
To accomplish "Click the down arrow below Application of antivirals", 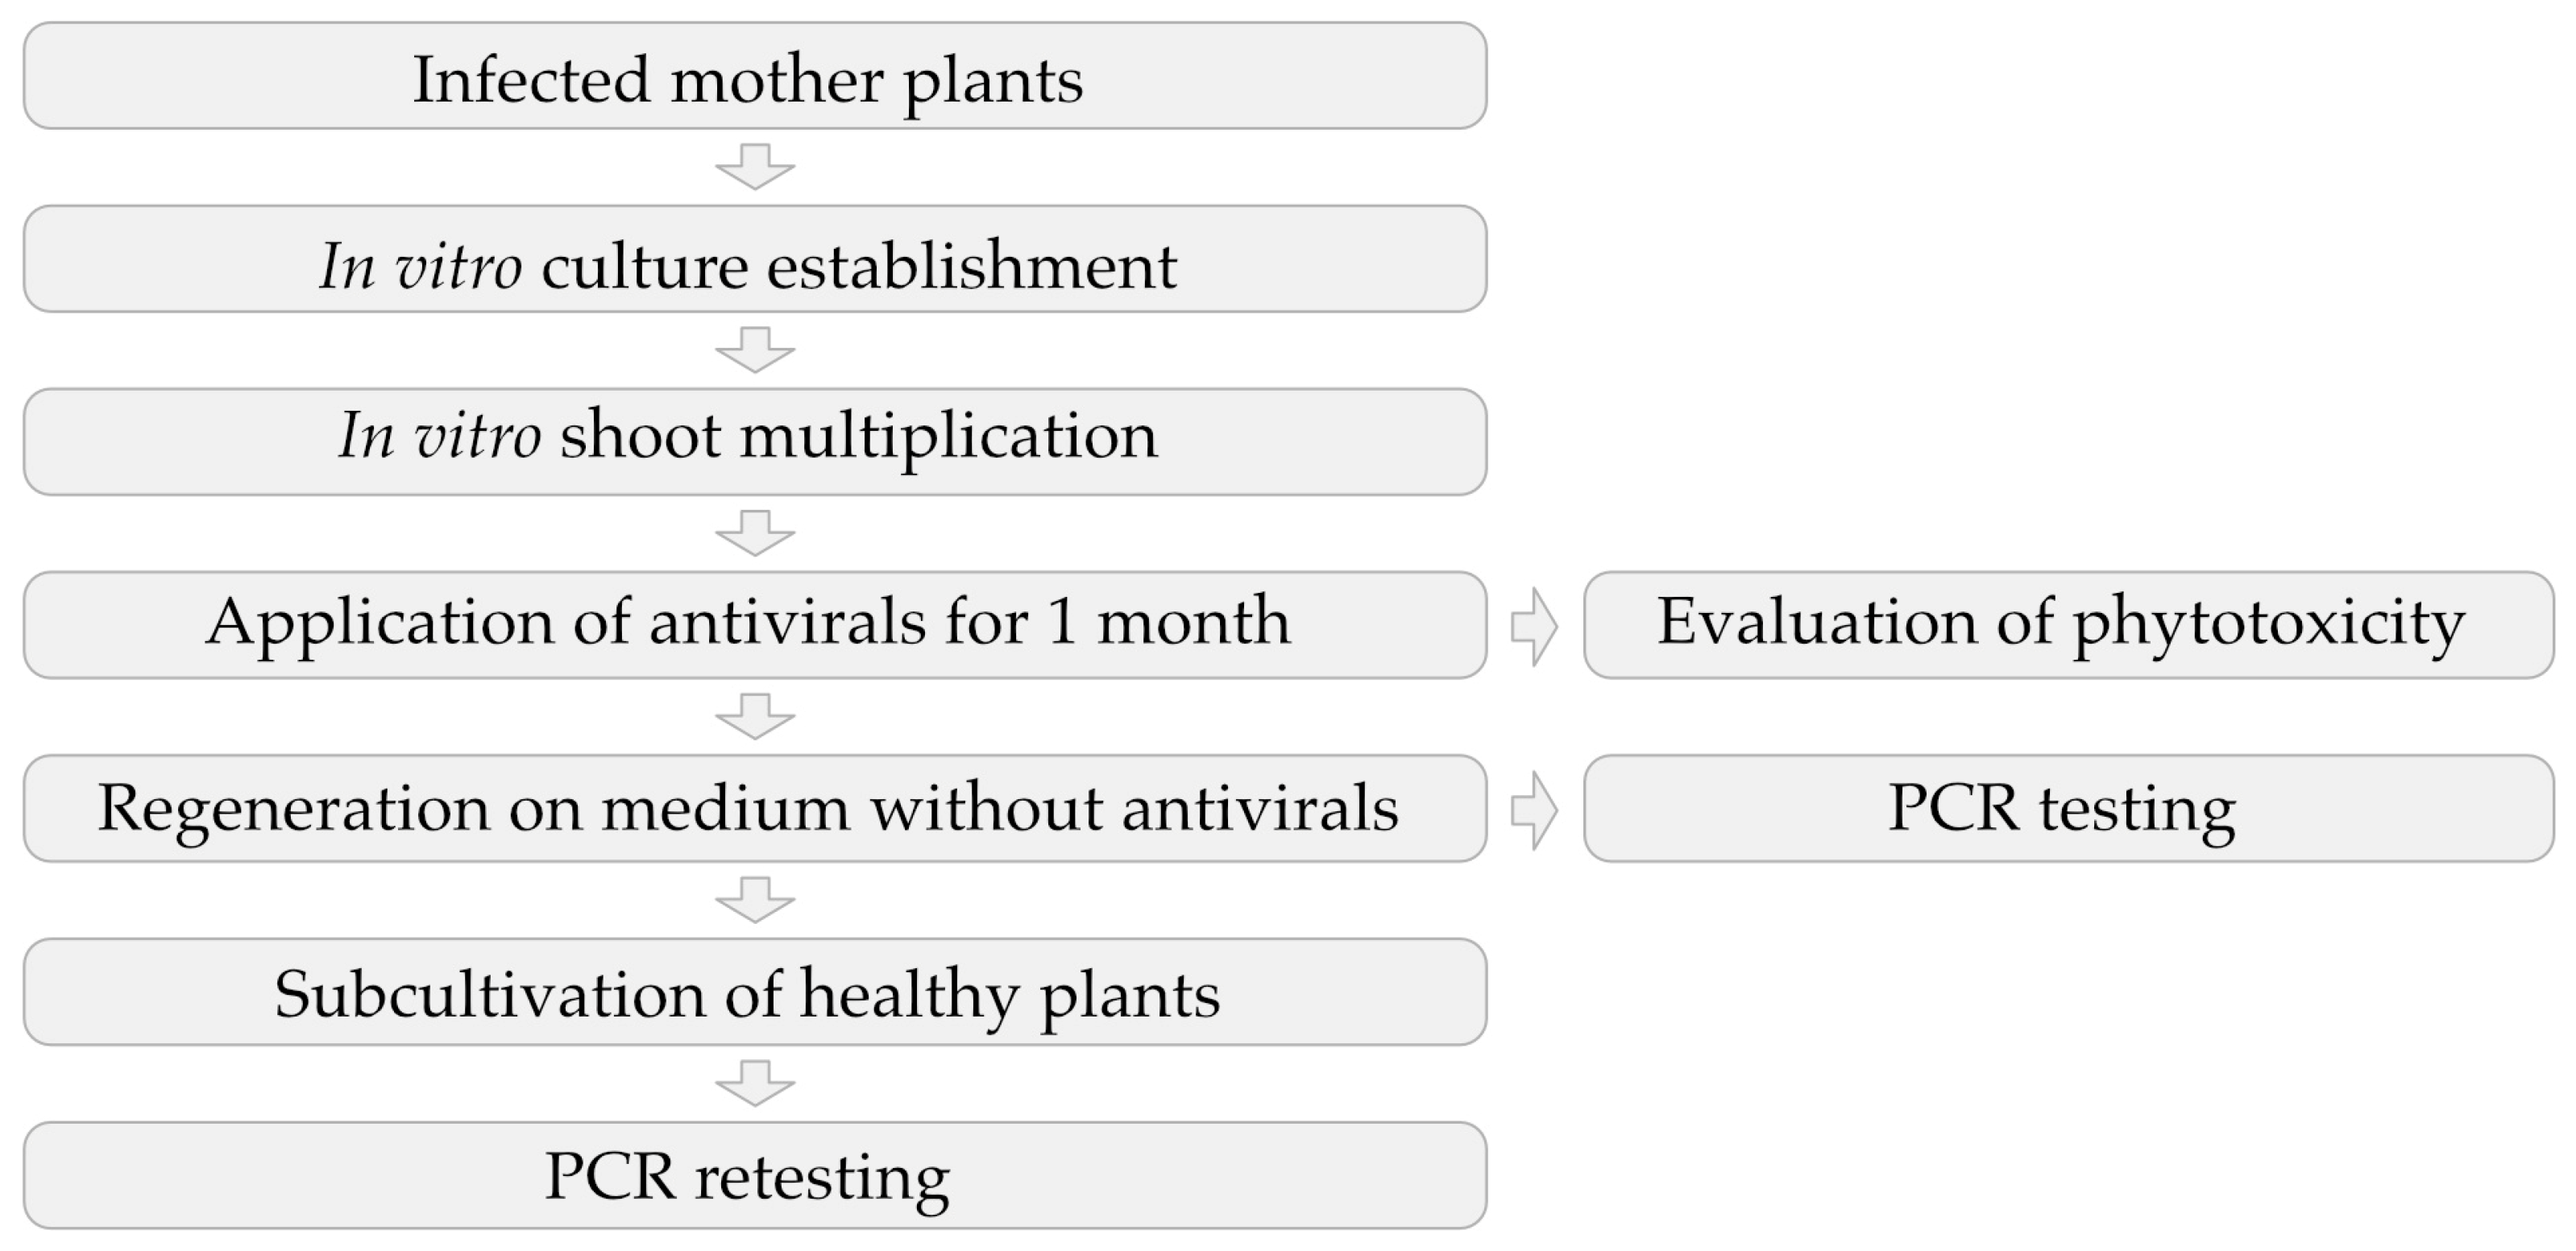I will [x=755, y=716].
